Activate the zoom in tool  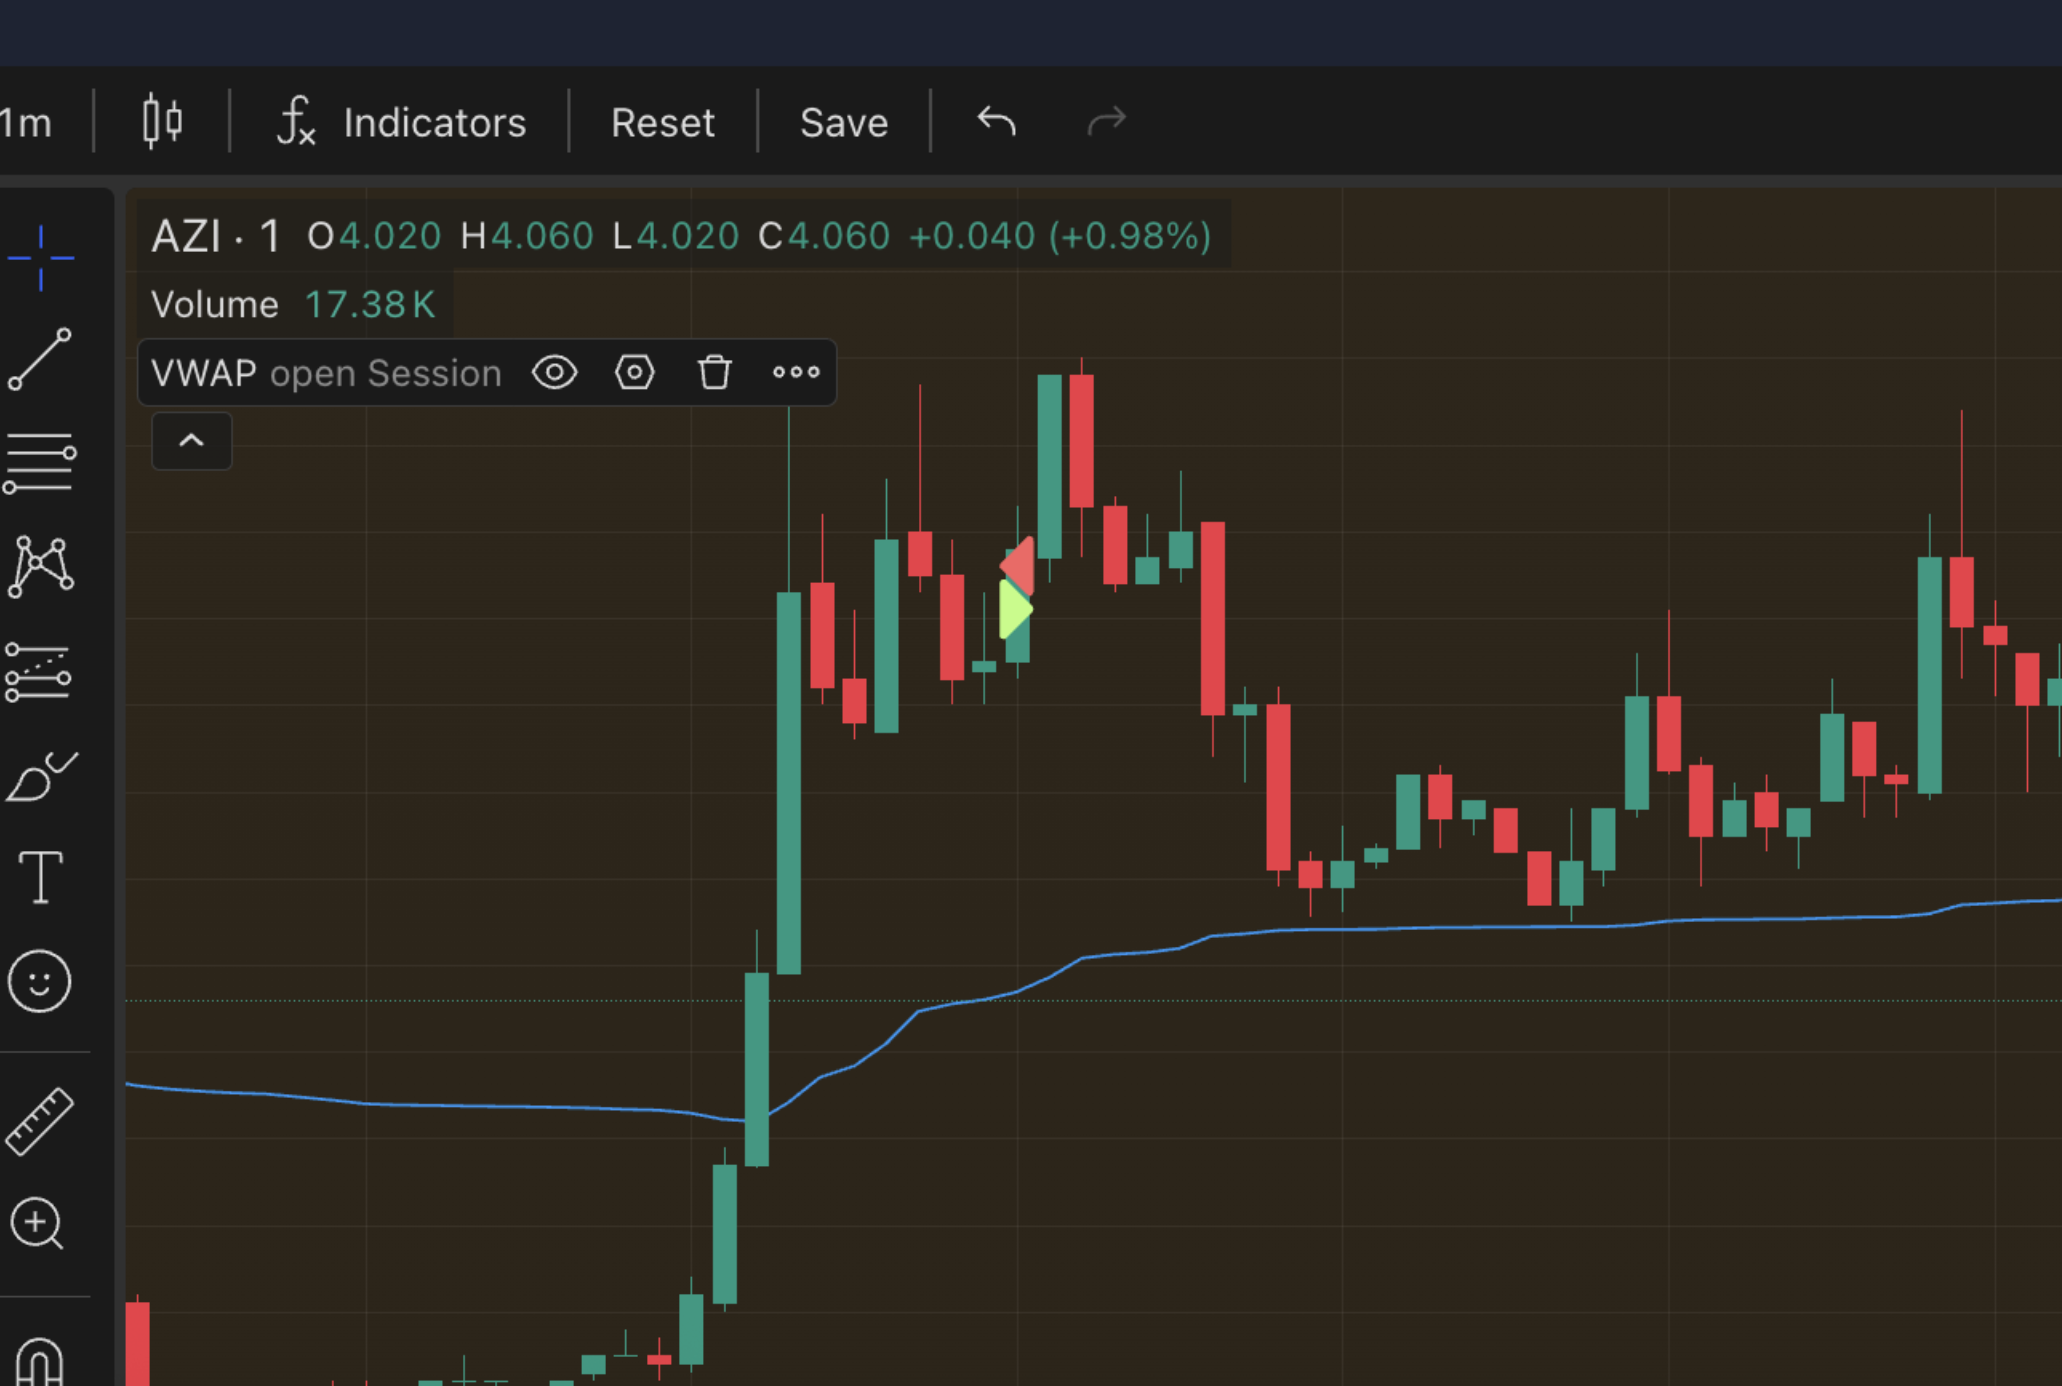tap(38, 1224)
